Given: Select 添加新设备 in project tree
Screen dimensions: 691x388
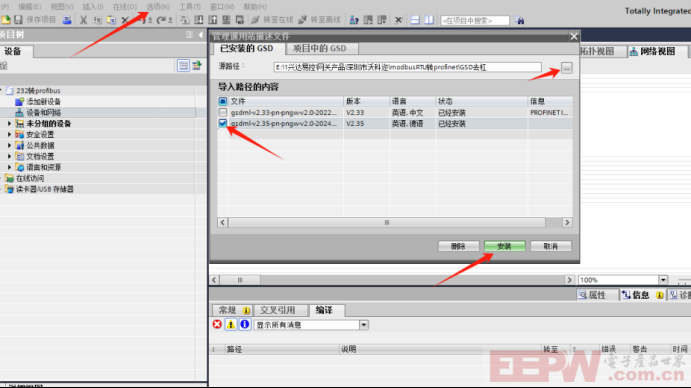Looking at the screenshot, I should pos(43,102).
